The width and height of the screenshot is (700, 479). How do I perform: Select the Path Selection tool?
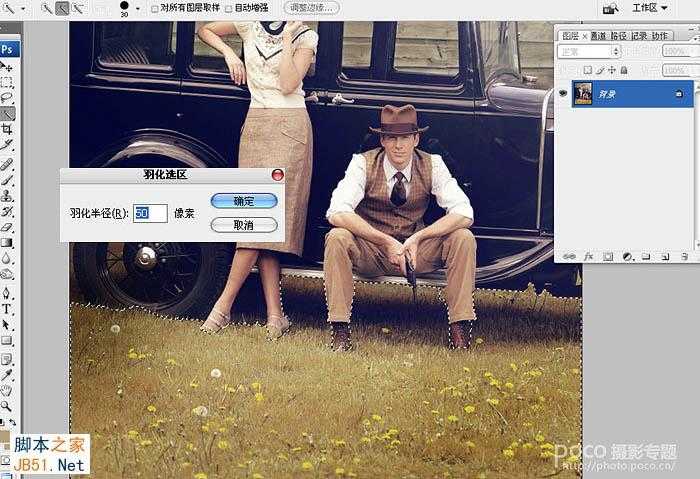(x=7, y=324)
